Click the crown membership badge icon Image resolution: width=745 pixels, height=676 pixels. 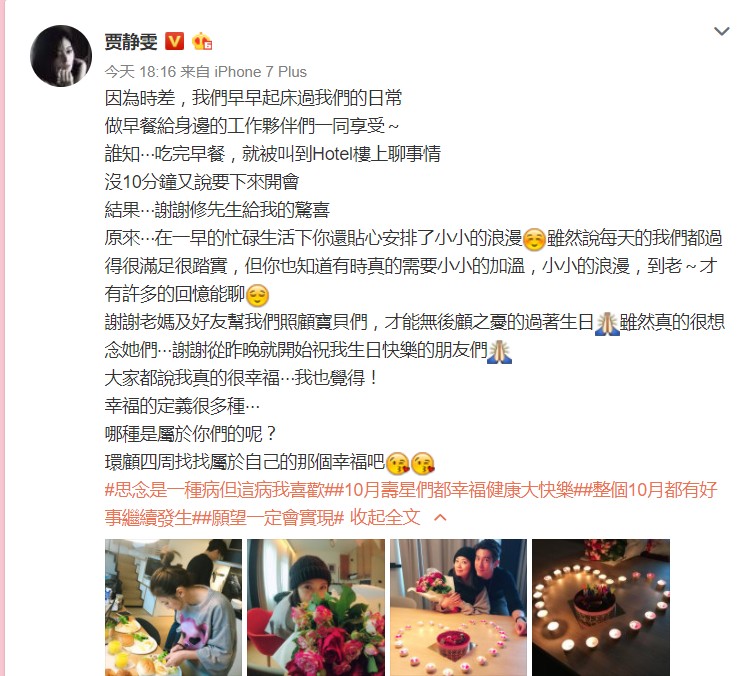[201, 42]
